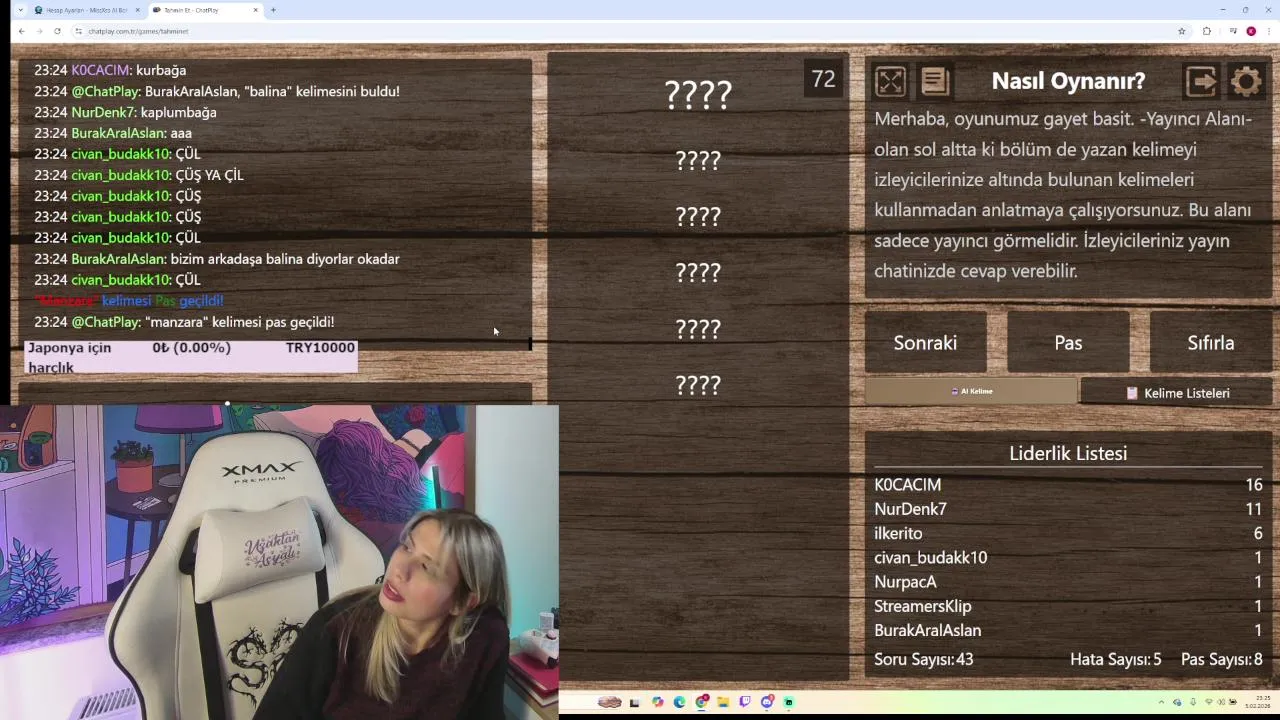
Task: Open game settings gear icon
Action: 1246,81
